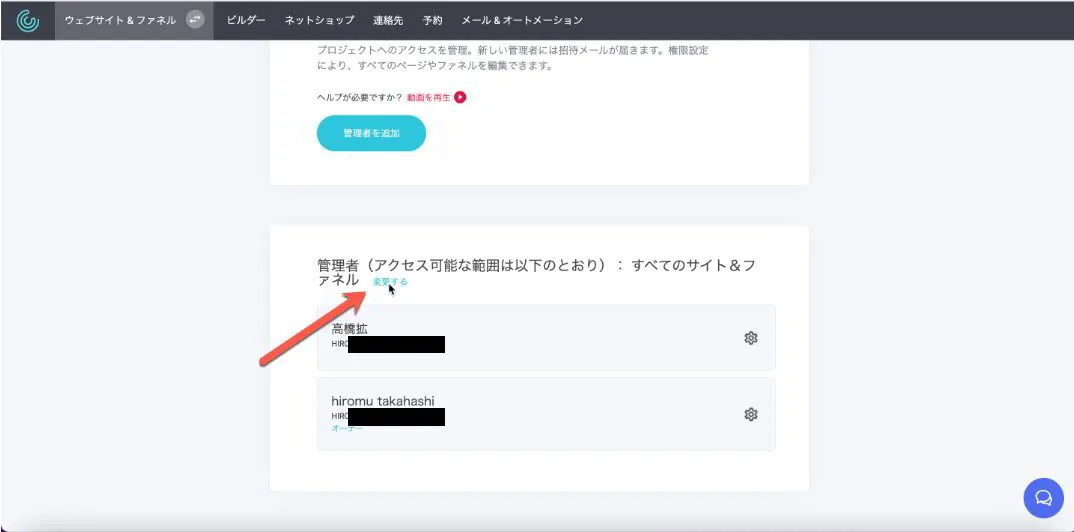Image resolution: width=1074 pixels, height=532 pixels.
Task: Open the ネットショップ menu item
Action: tap(319, 20)
